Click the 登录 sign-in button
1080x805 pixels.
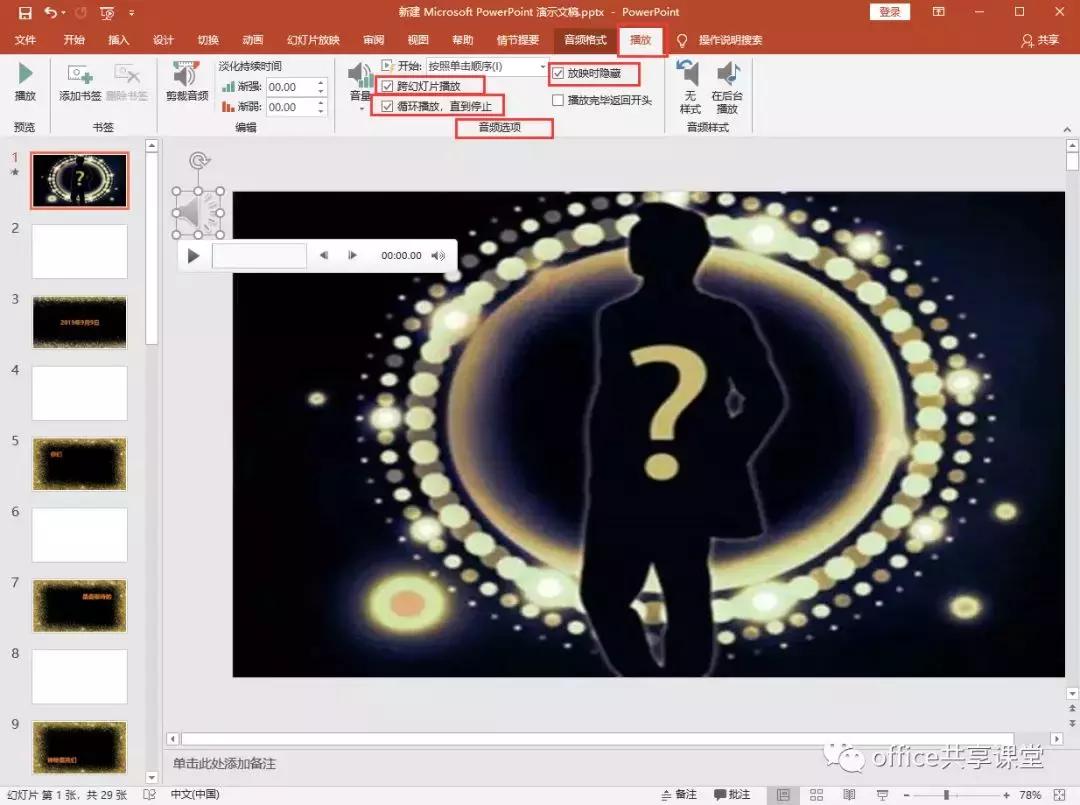890,12
